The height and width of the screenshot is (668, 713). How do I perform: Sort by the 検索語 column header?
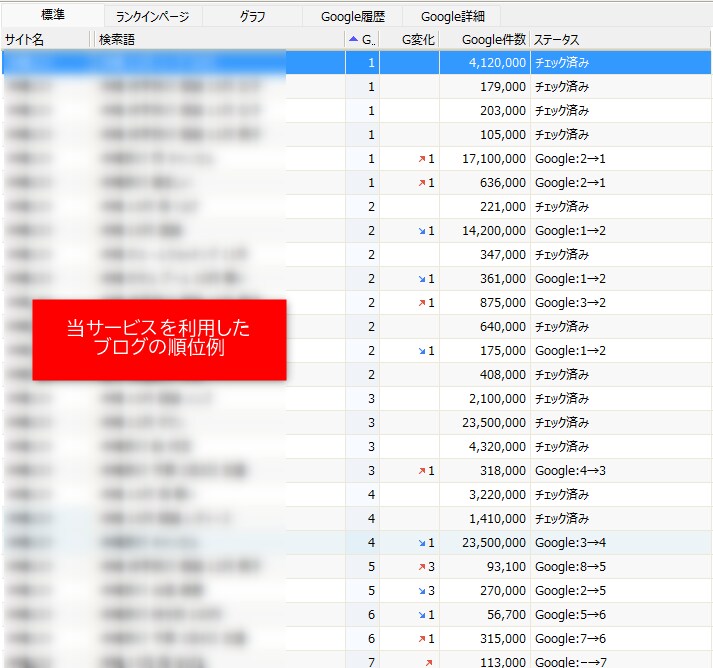tap(220, 40)
